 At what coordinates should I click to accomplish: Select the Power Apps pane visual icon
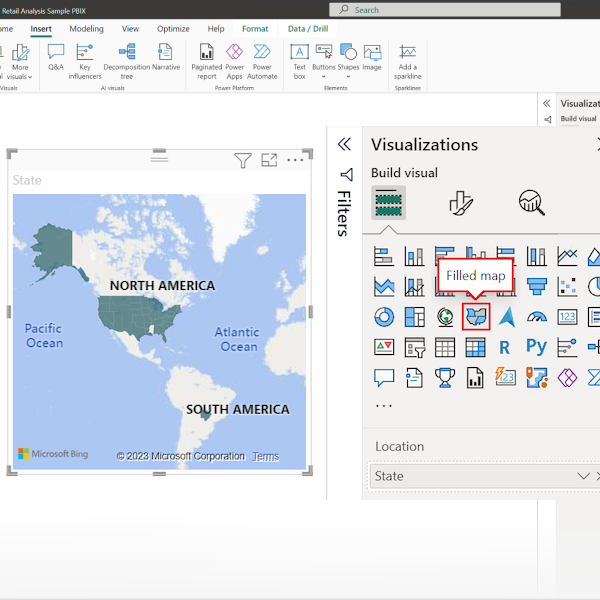[x=567, y=378]
